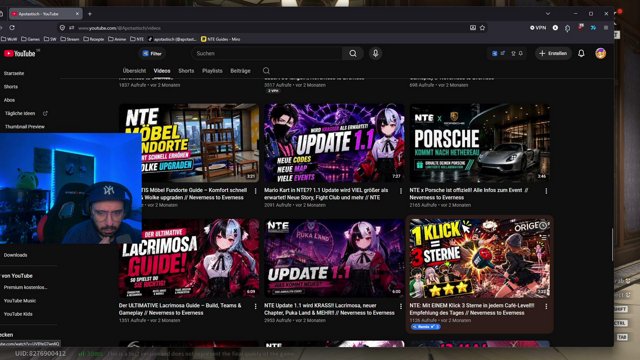
Task: Click the search magnifier button
Action: [x=353, y=53]
